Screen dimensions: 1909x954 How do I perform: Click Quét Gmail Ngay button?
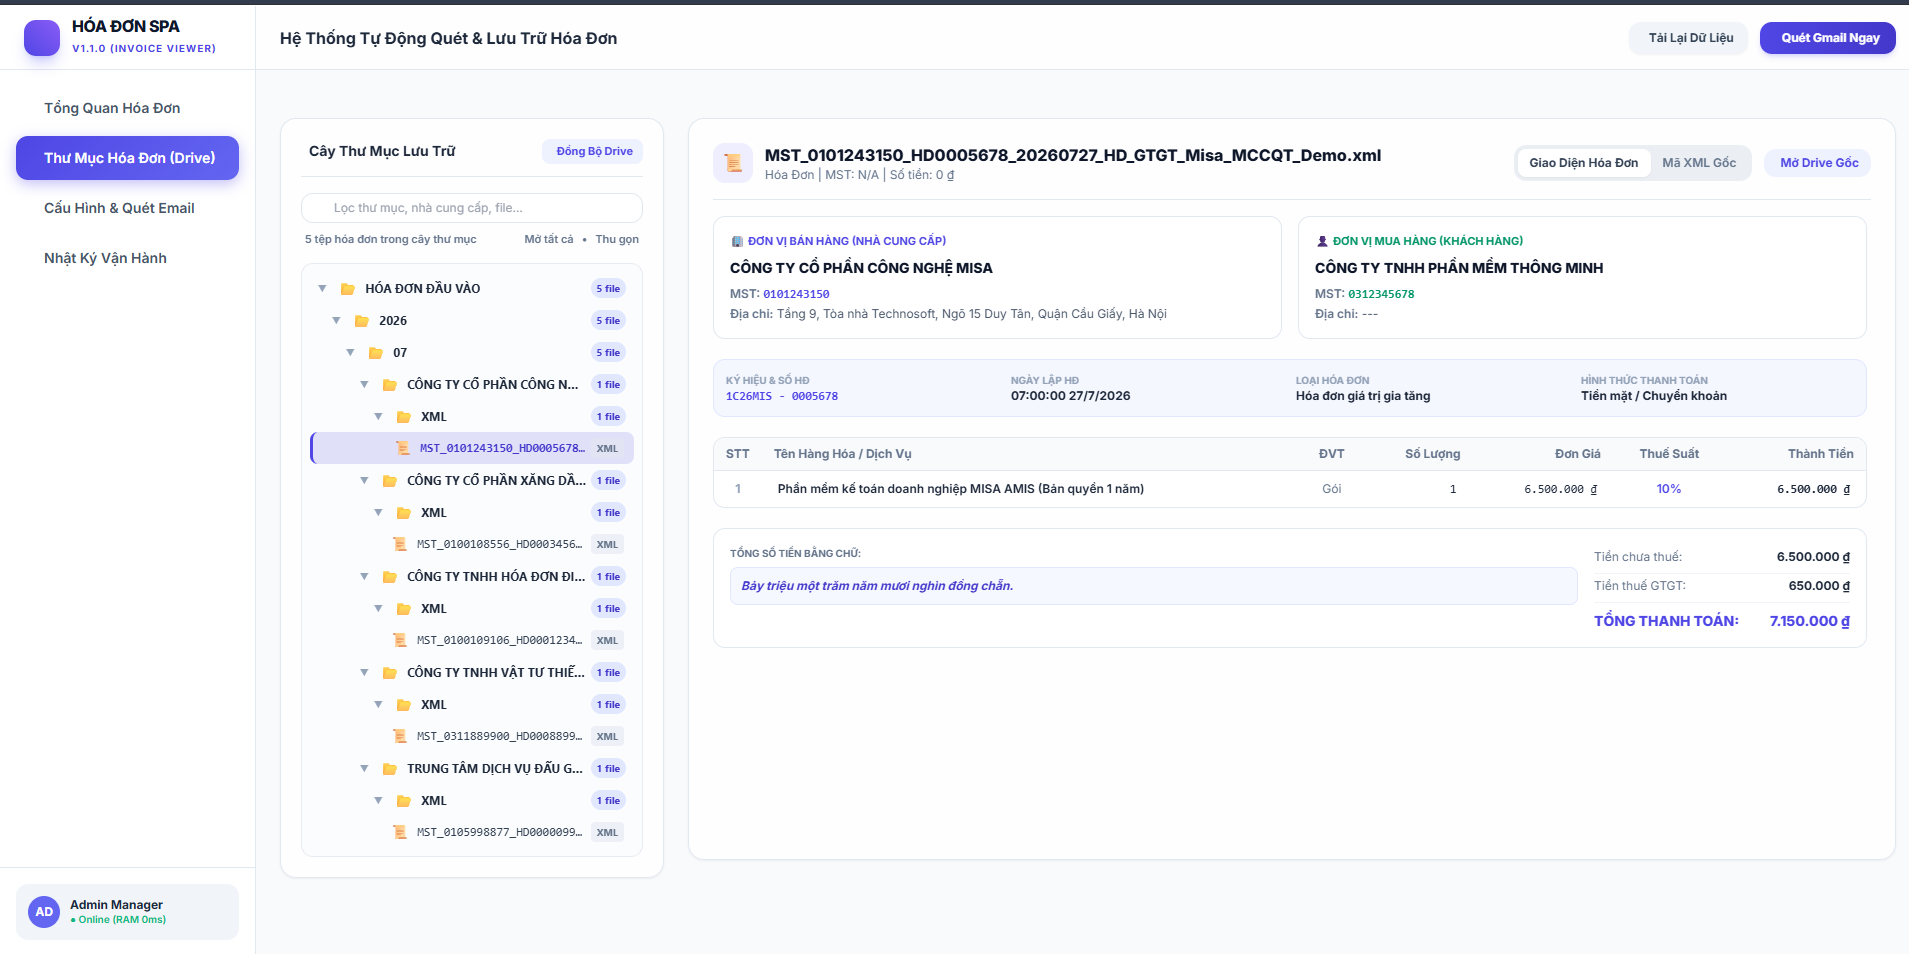coord(1828,38)
